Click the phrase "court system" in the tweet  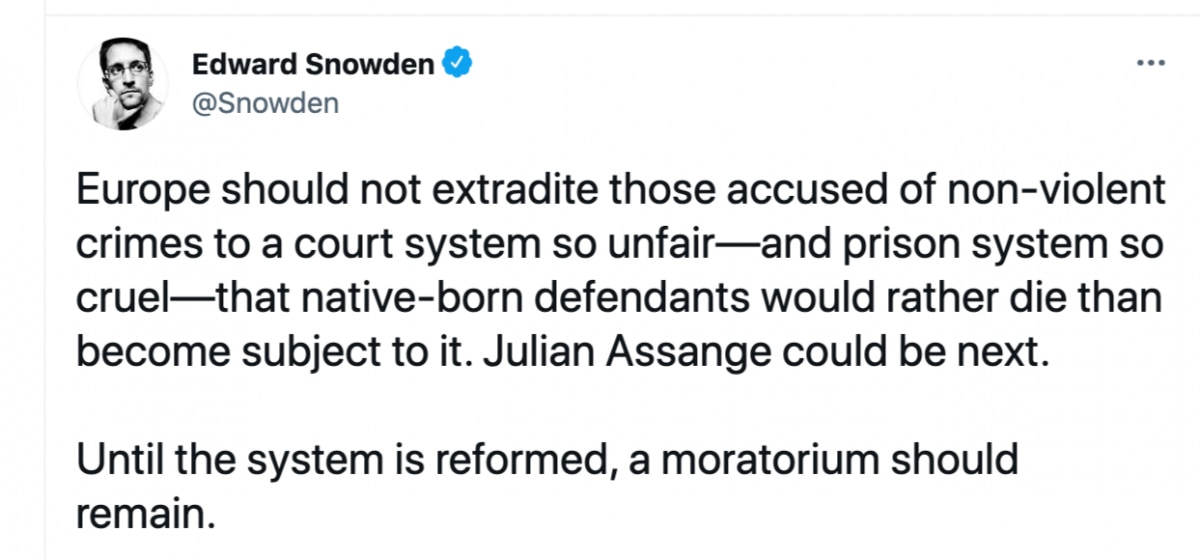[x=370, y=246]
